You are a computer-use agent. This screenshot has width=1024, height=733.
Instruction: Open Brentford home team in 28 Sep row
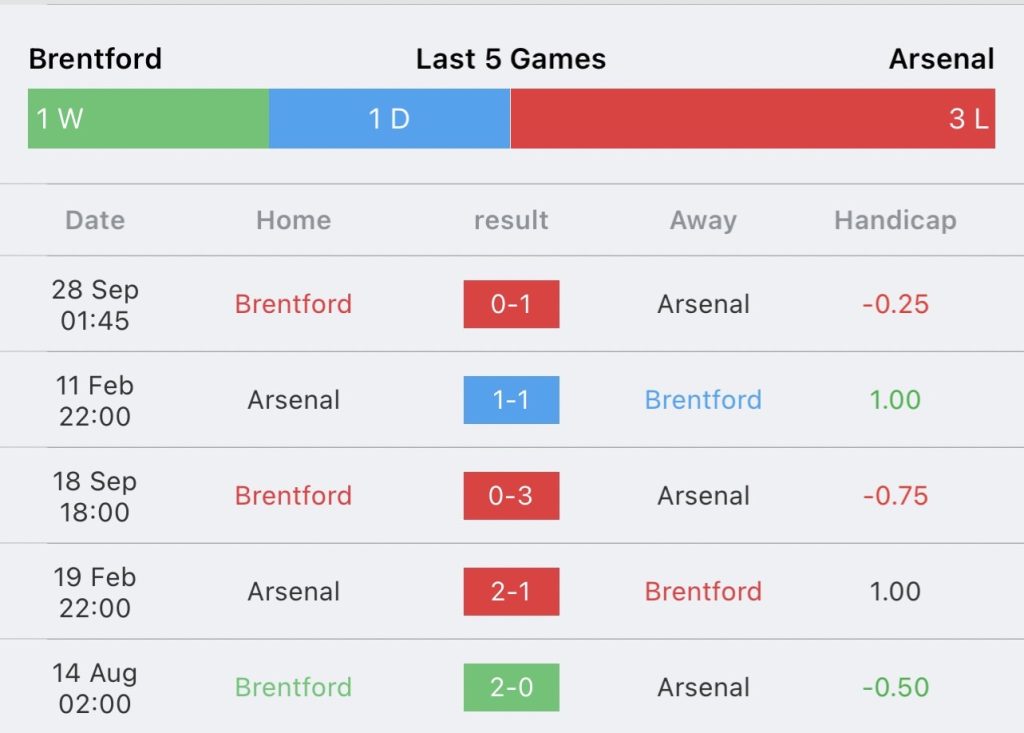(293, 304)
